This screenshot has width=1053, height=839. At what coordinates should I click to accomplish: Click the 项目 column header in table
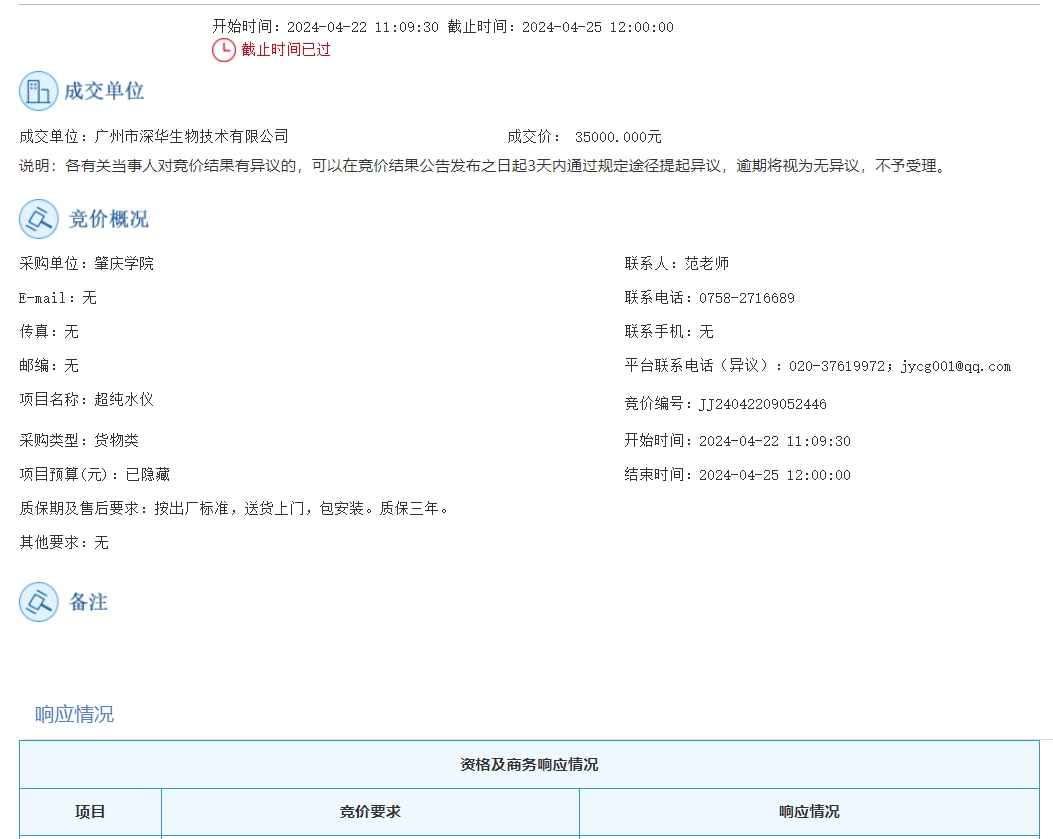(90, 812)
